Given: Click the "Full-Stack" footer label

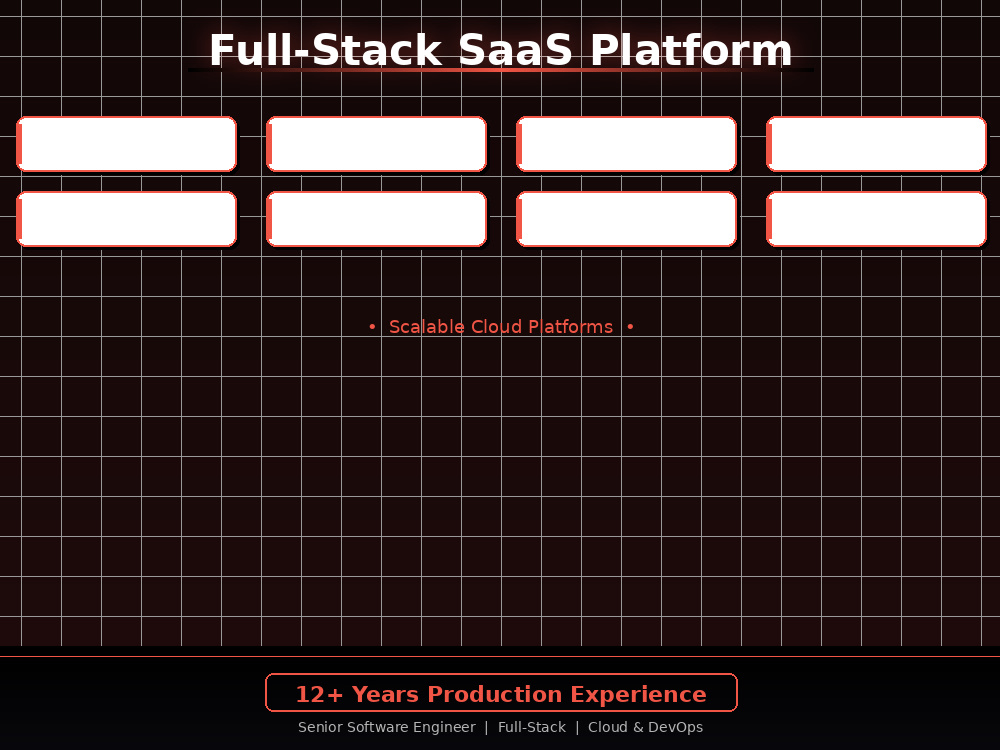Looking at the screenshot, I should (532, 727).
